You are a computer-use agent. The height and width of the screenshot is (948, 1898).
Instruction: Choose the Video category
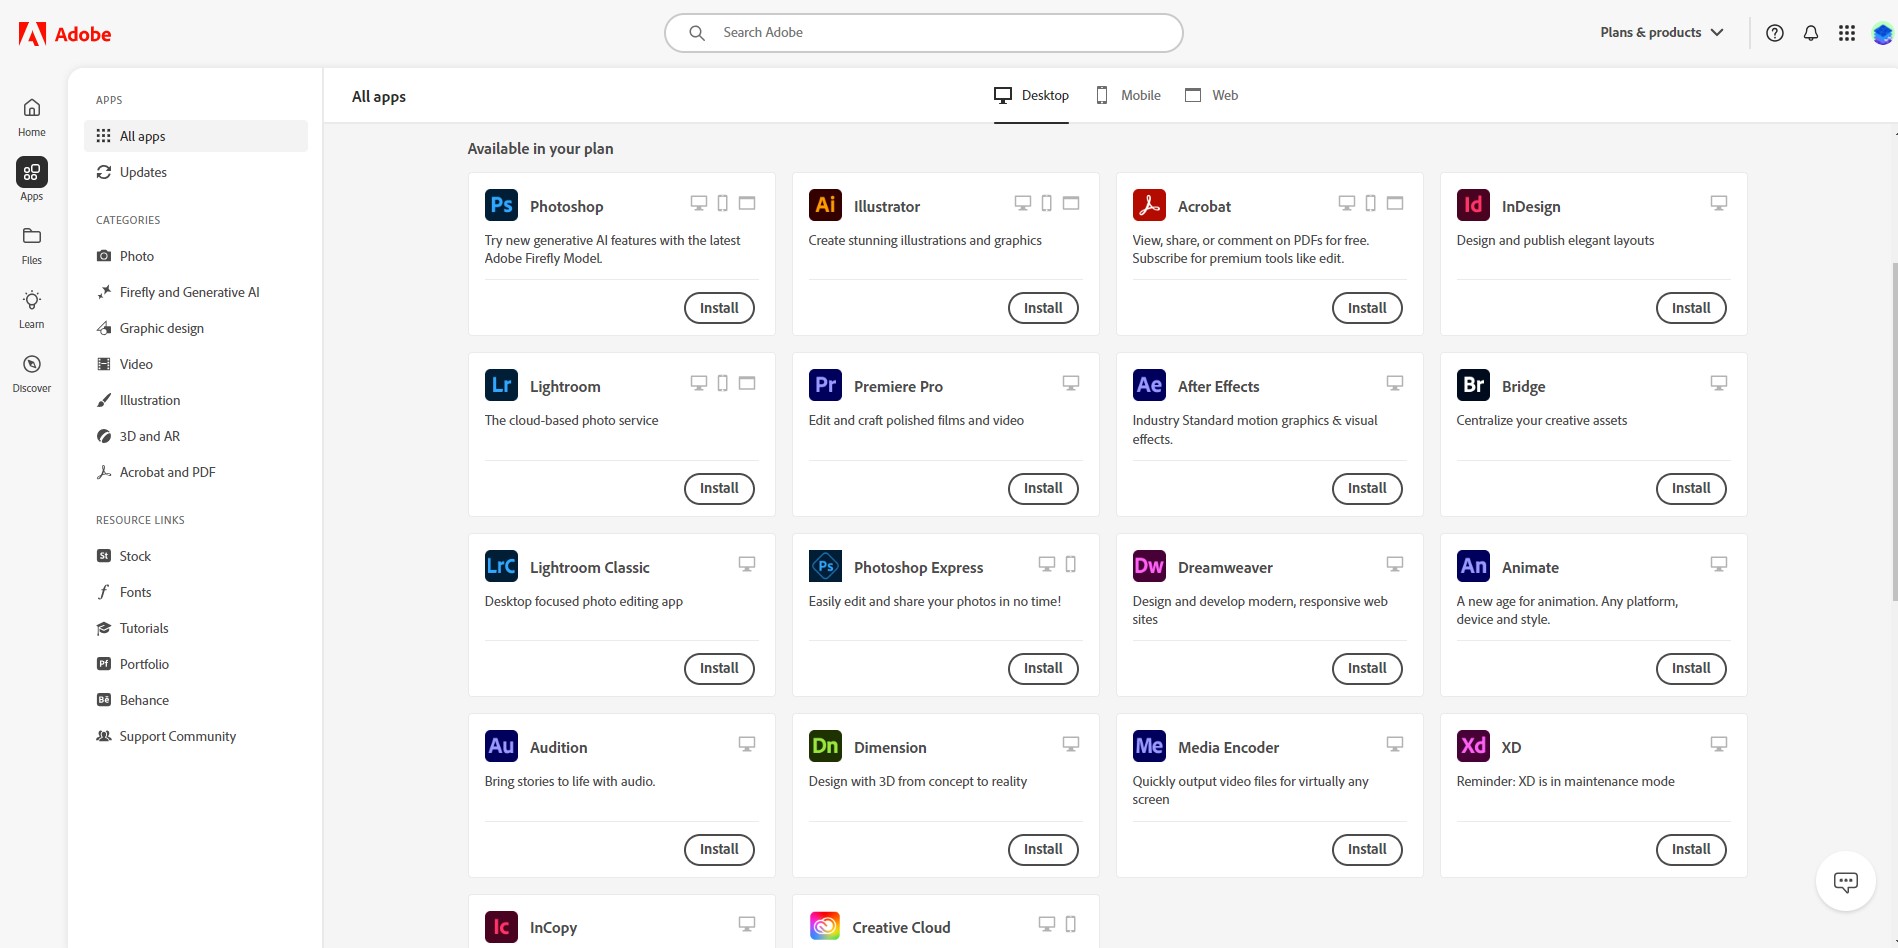point(196,364)
